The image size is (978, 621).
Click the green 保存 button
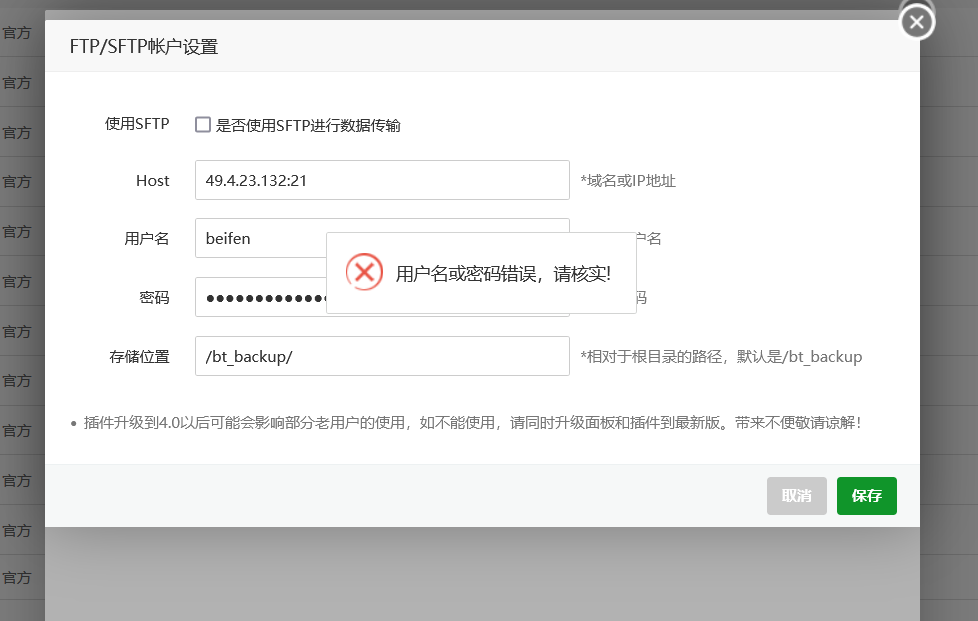866,496
